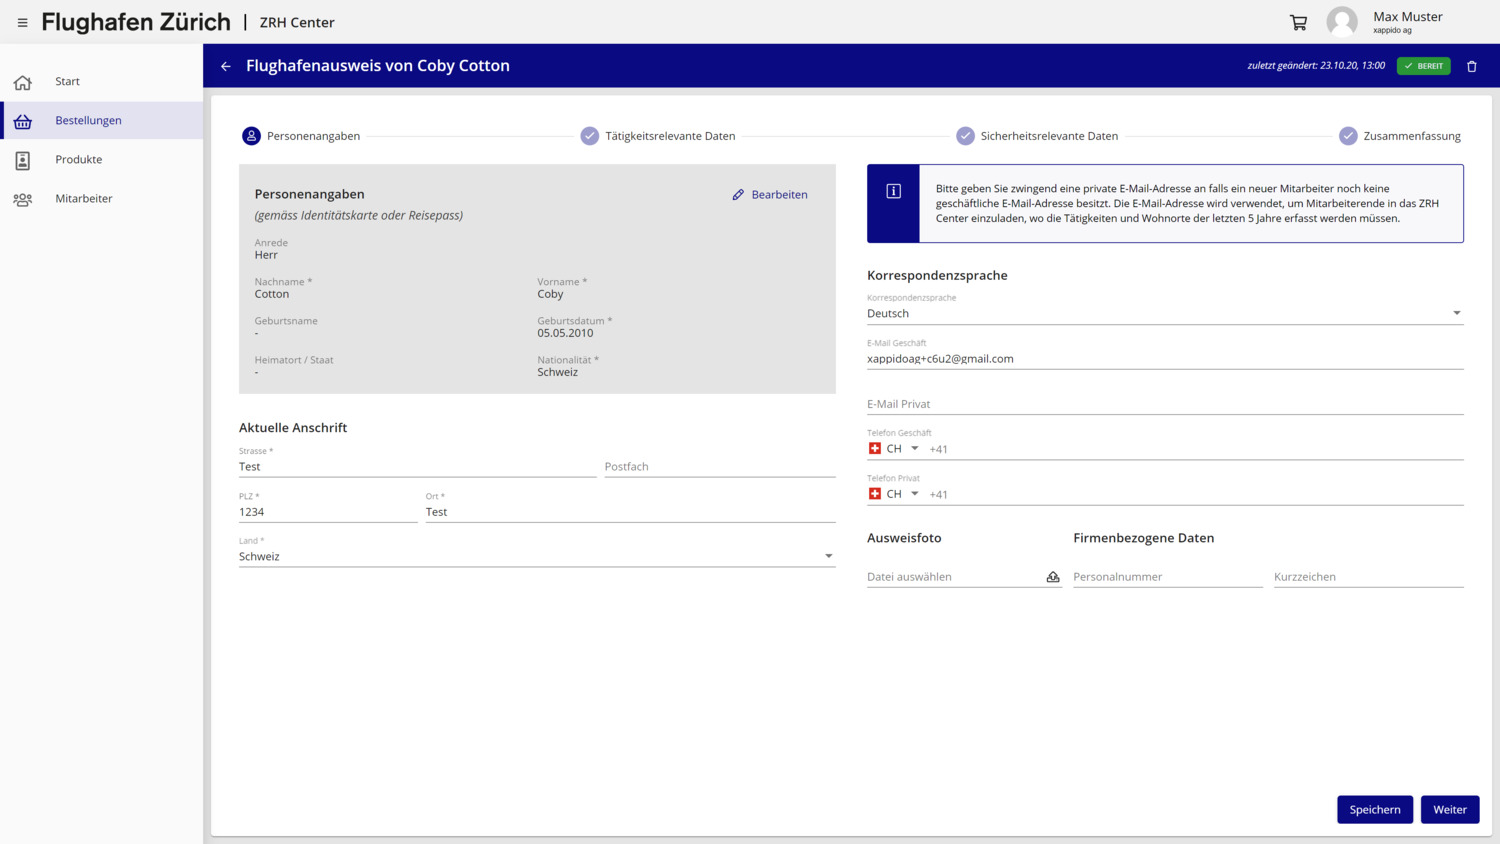Click the info icon in notice box

(x=893, y=191)
